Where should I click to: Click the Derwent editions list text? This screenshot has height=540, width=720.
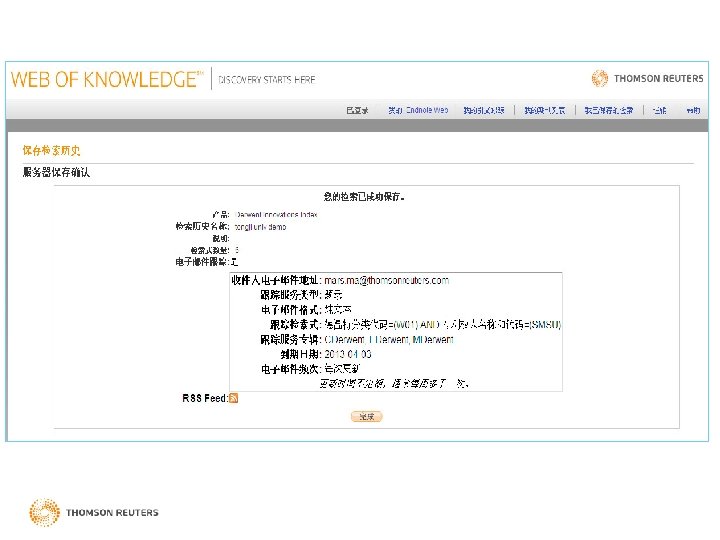pyautogui.click(x=389, y=339)
